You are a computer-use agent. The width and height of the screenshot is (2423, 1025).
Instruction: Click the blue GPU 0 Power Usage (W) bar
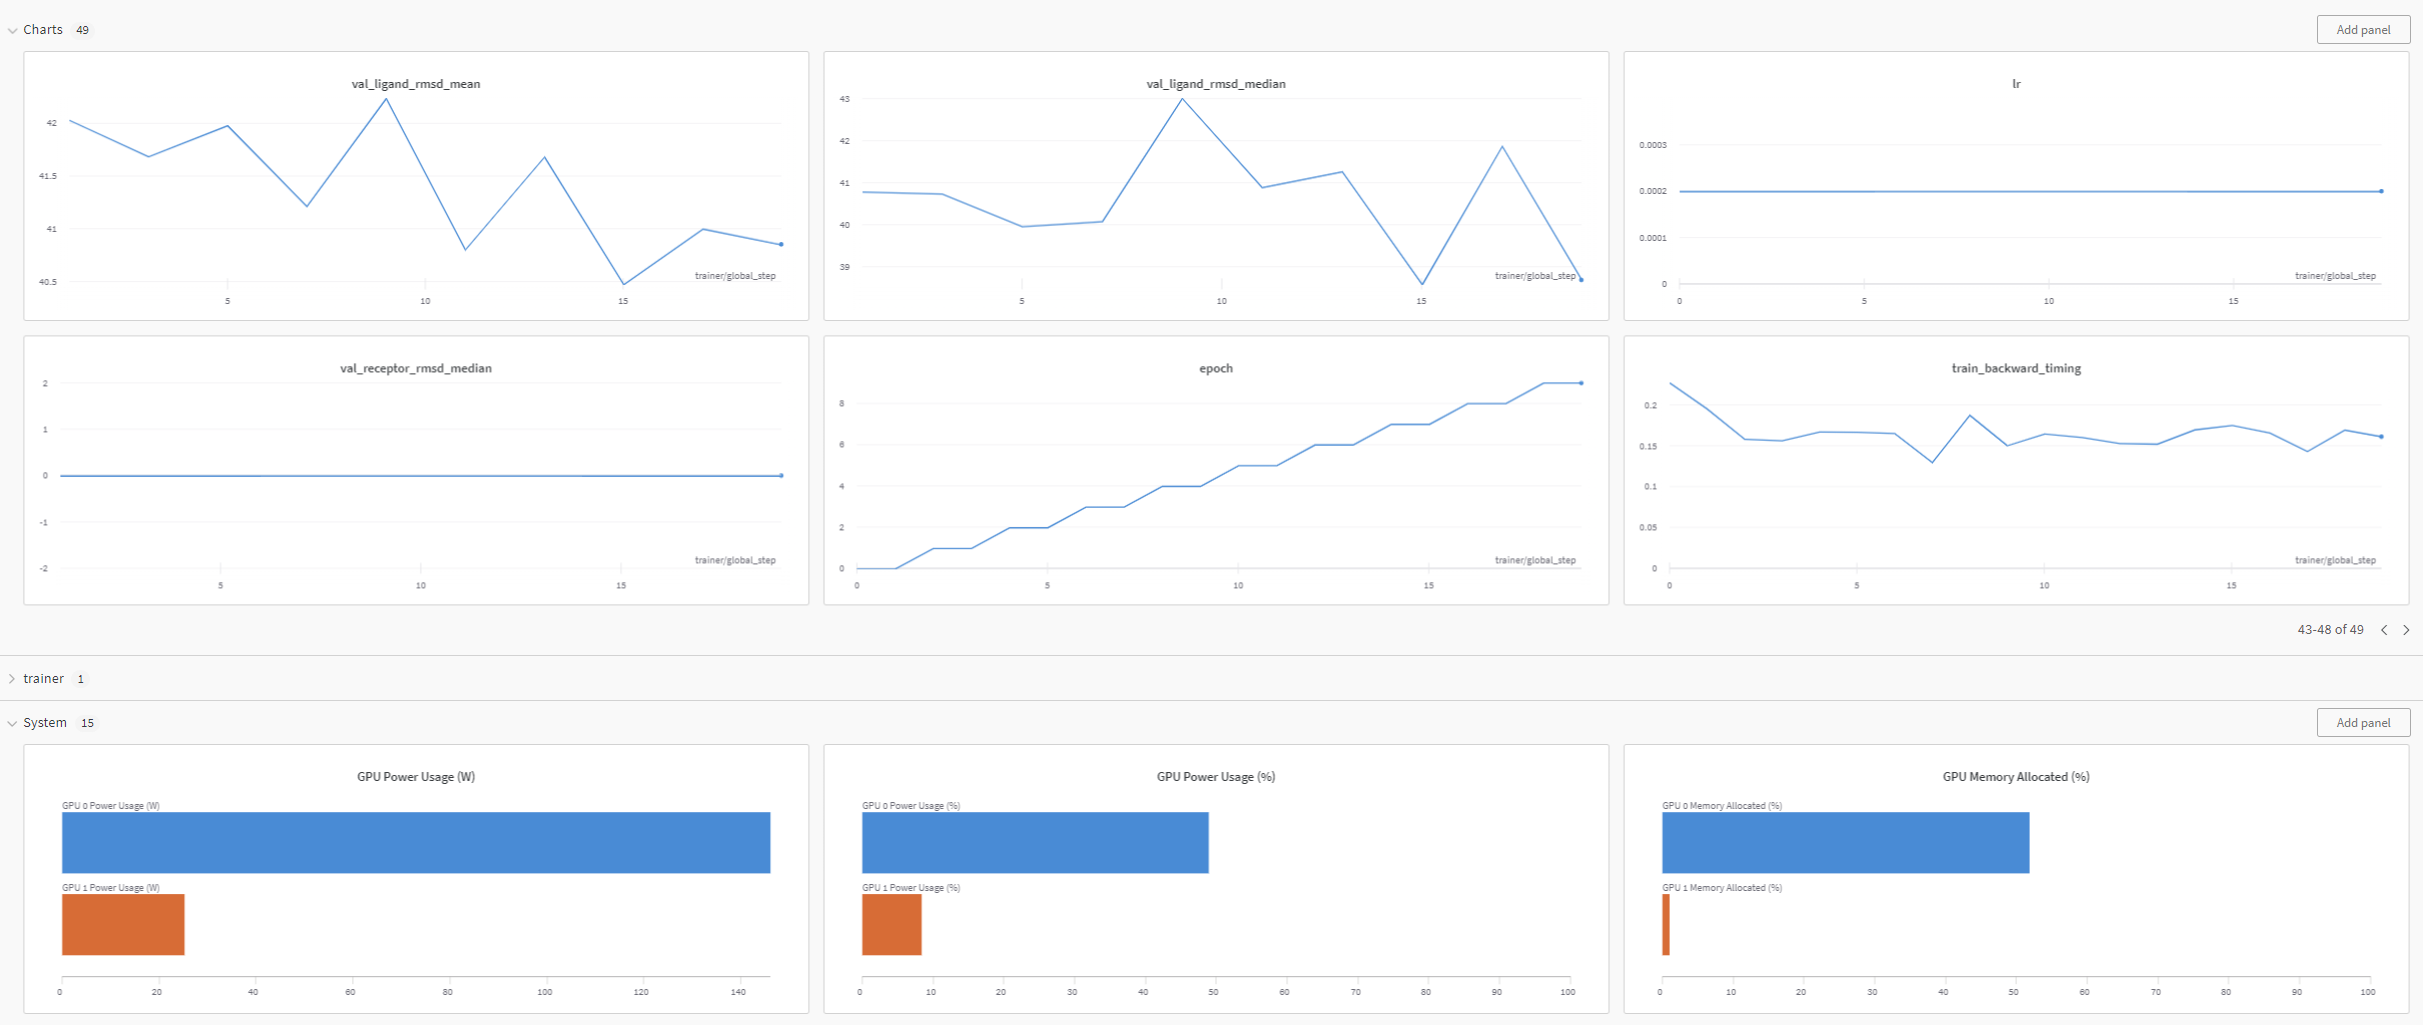pos(415,842)
